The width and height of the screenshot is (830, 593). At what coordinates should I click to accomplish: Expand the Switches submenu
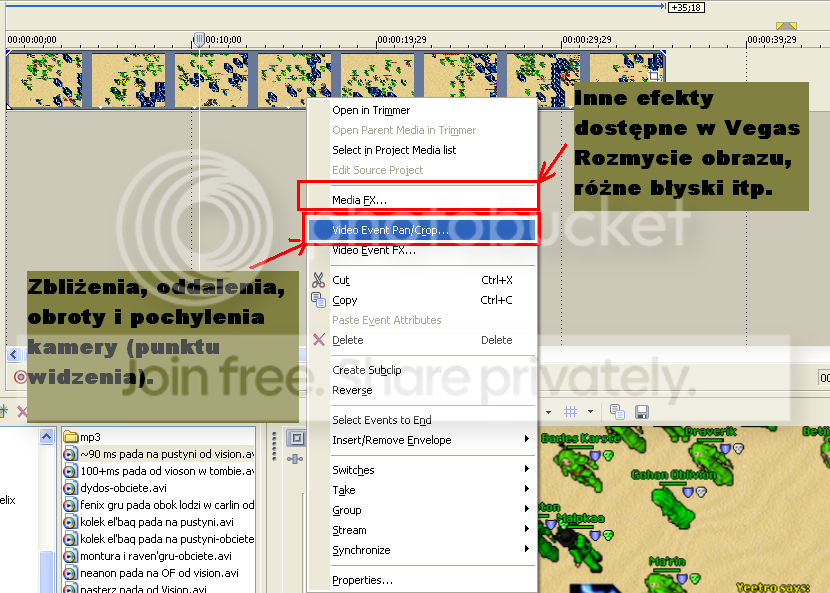(x=422, y=470)
